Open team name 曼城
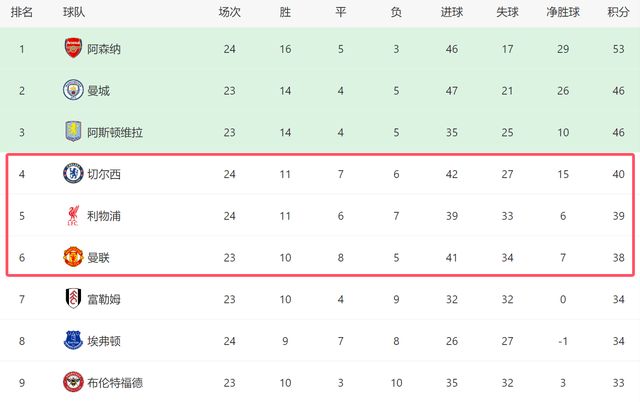Image resolution: width=640 pixels, height=402 pixels. pos(98,91)
